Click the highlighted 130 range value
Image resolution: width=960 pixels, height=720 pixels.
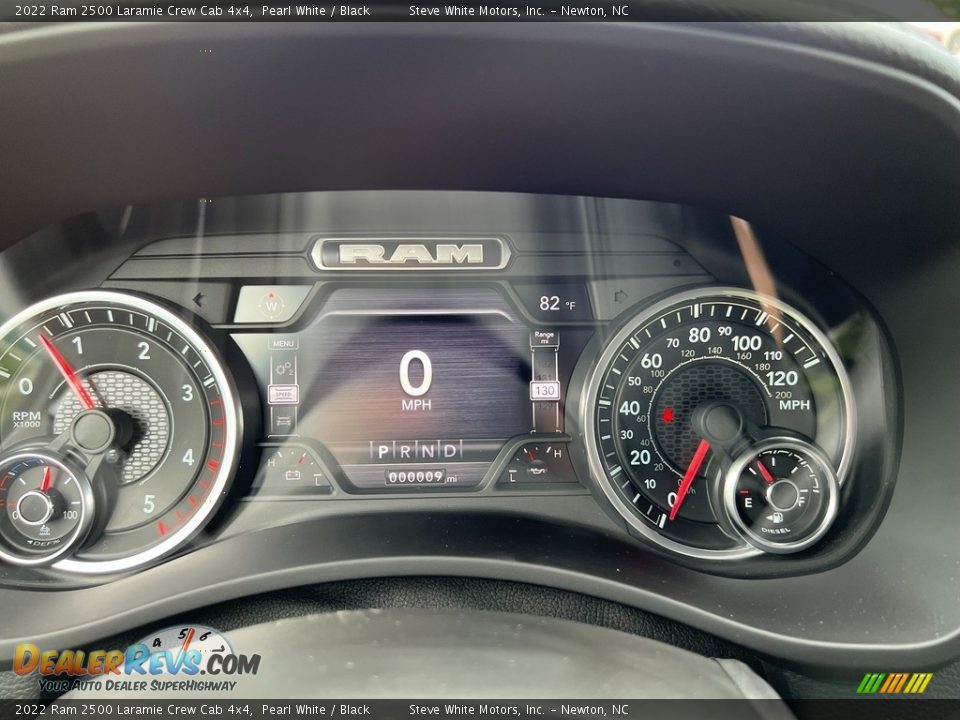(544, 390)
